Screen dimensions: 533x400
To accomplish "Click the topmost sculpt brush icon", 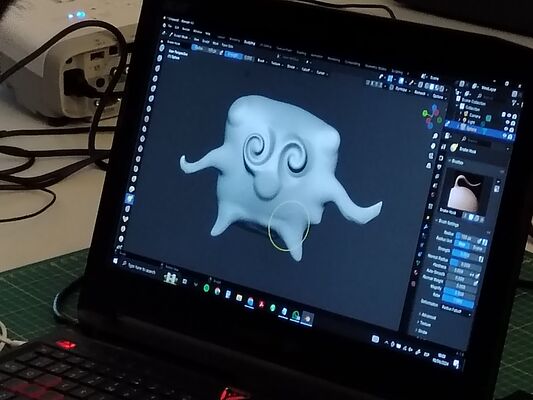I will (162, 48).
